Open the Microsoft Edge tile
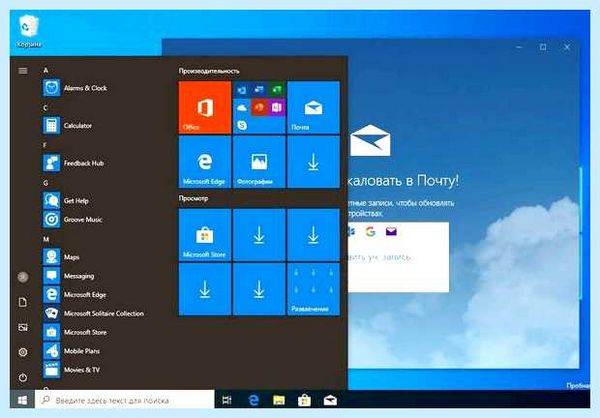600x418 pixels. [205, 162]
